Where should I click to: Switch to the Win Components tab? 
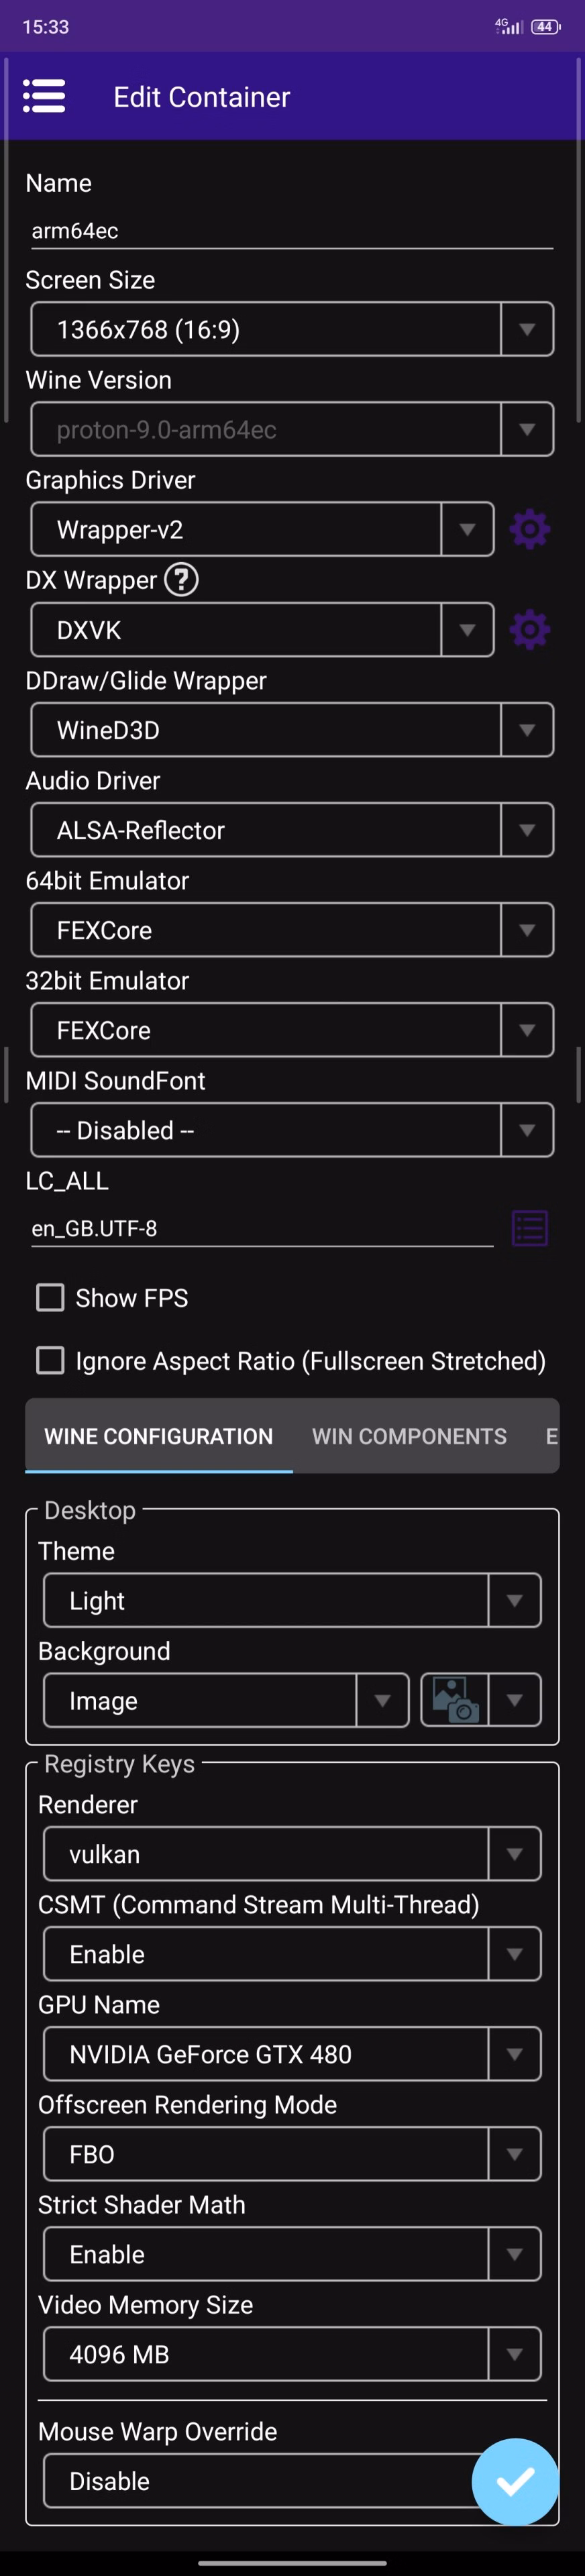409,1436
